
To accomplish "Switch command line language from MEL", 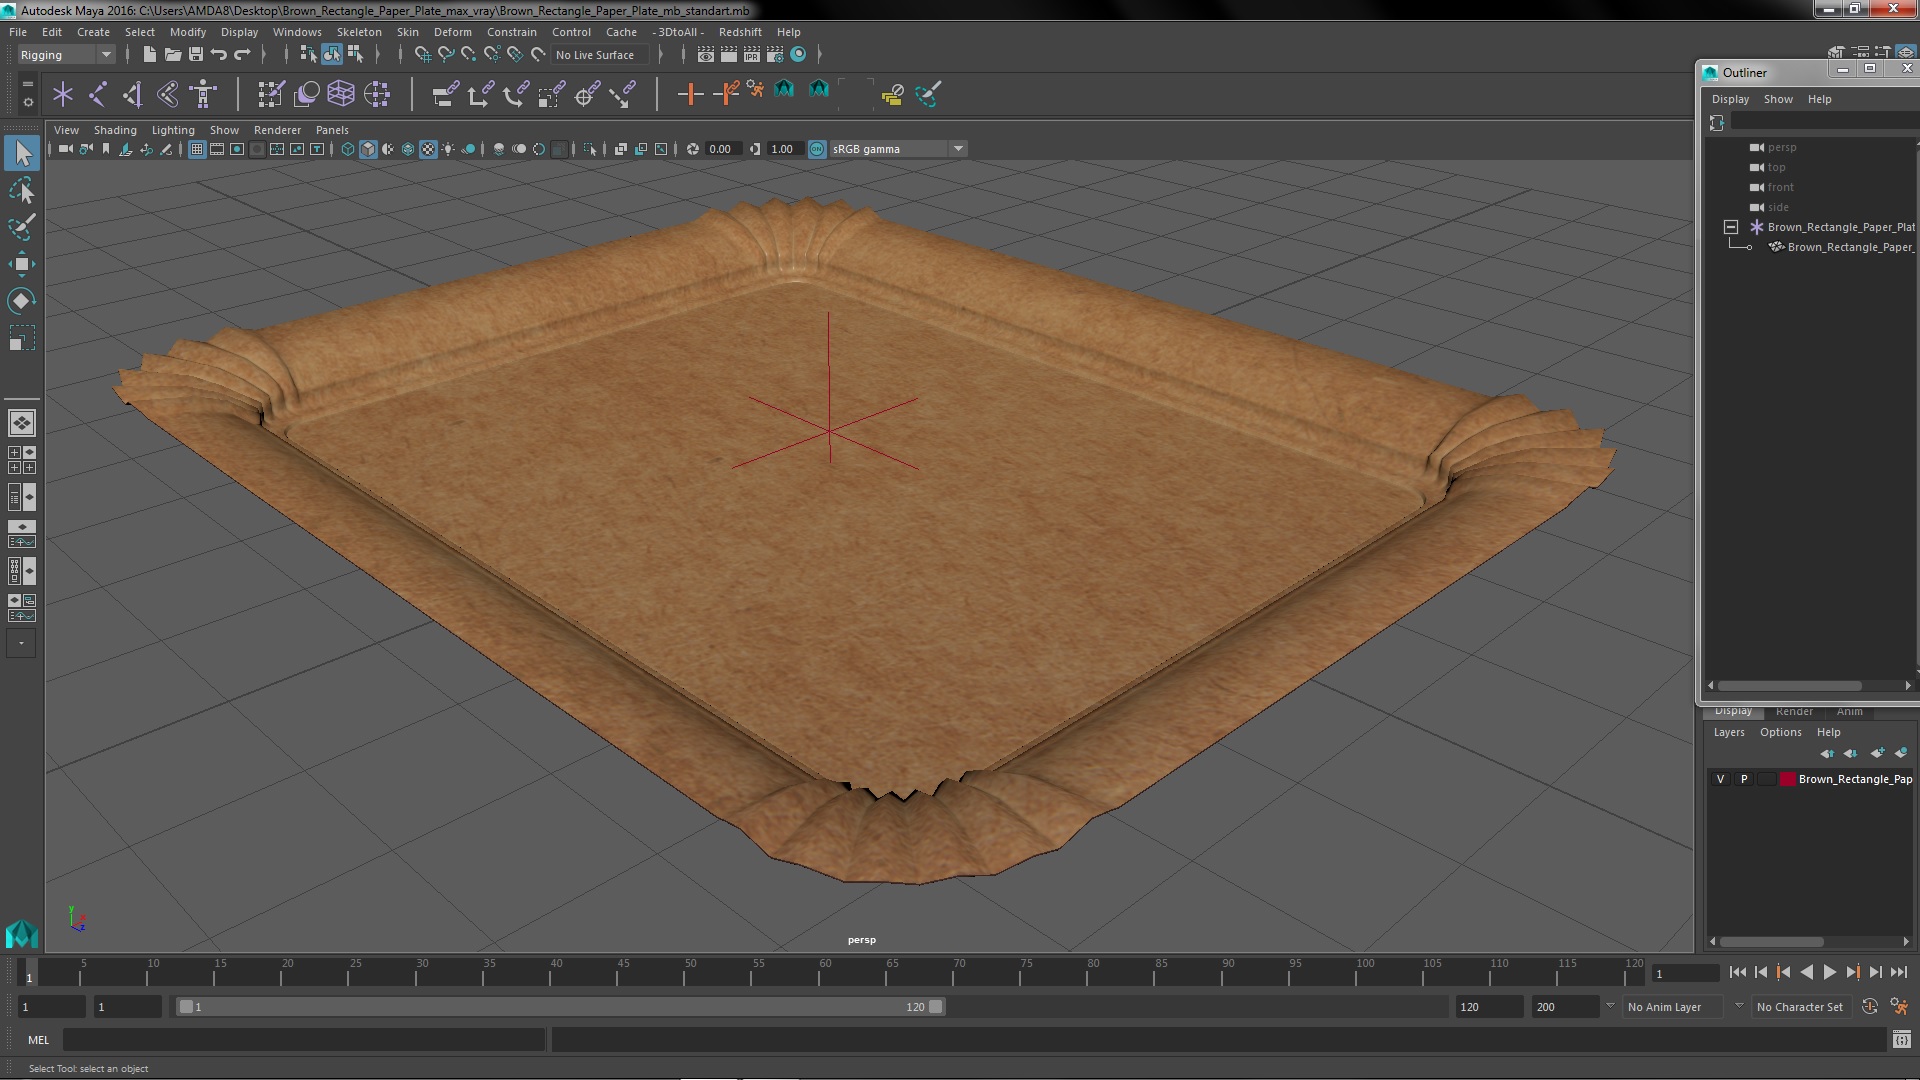I will 38,1040.
